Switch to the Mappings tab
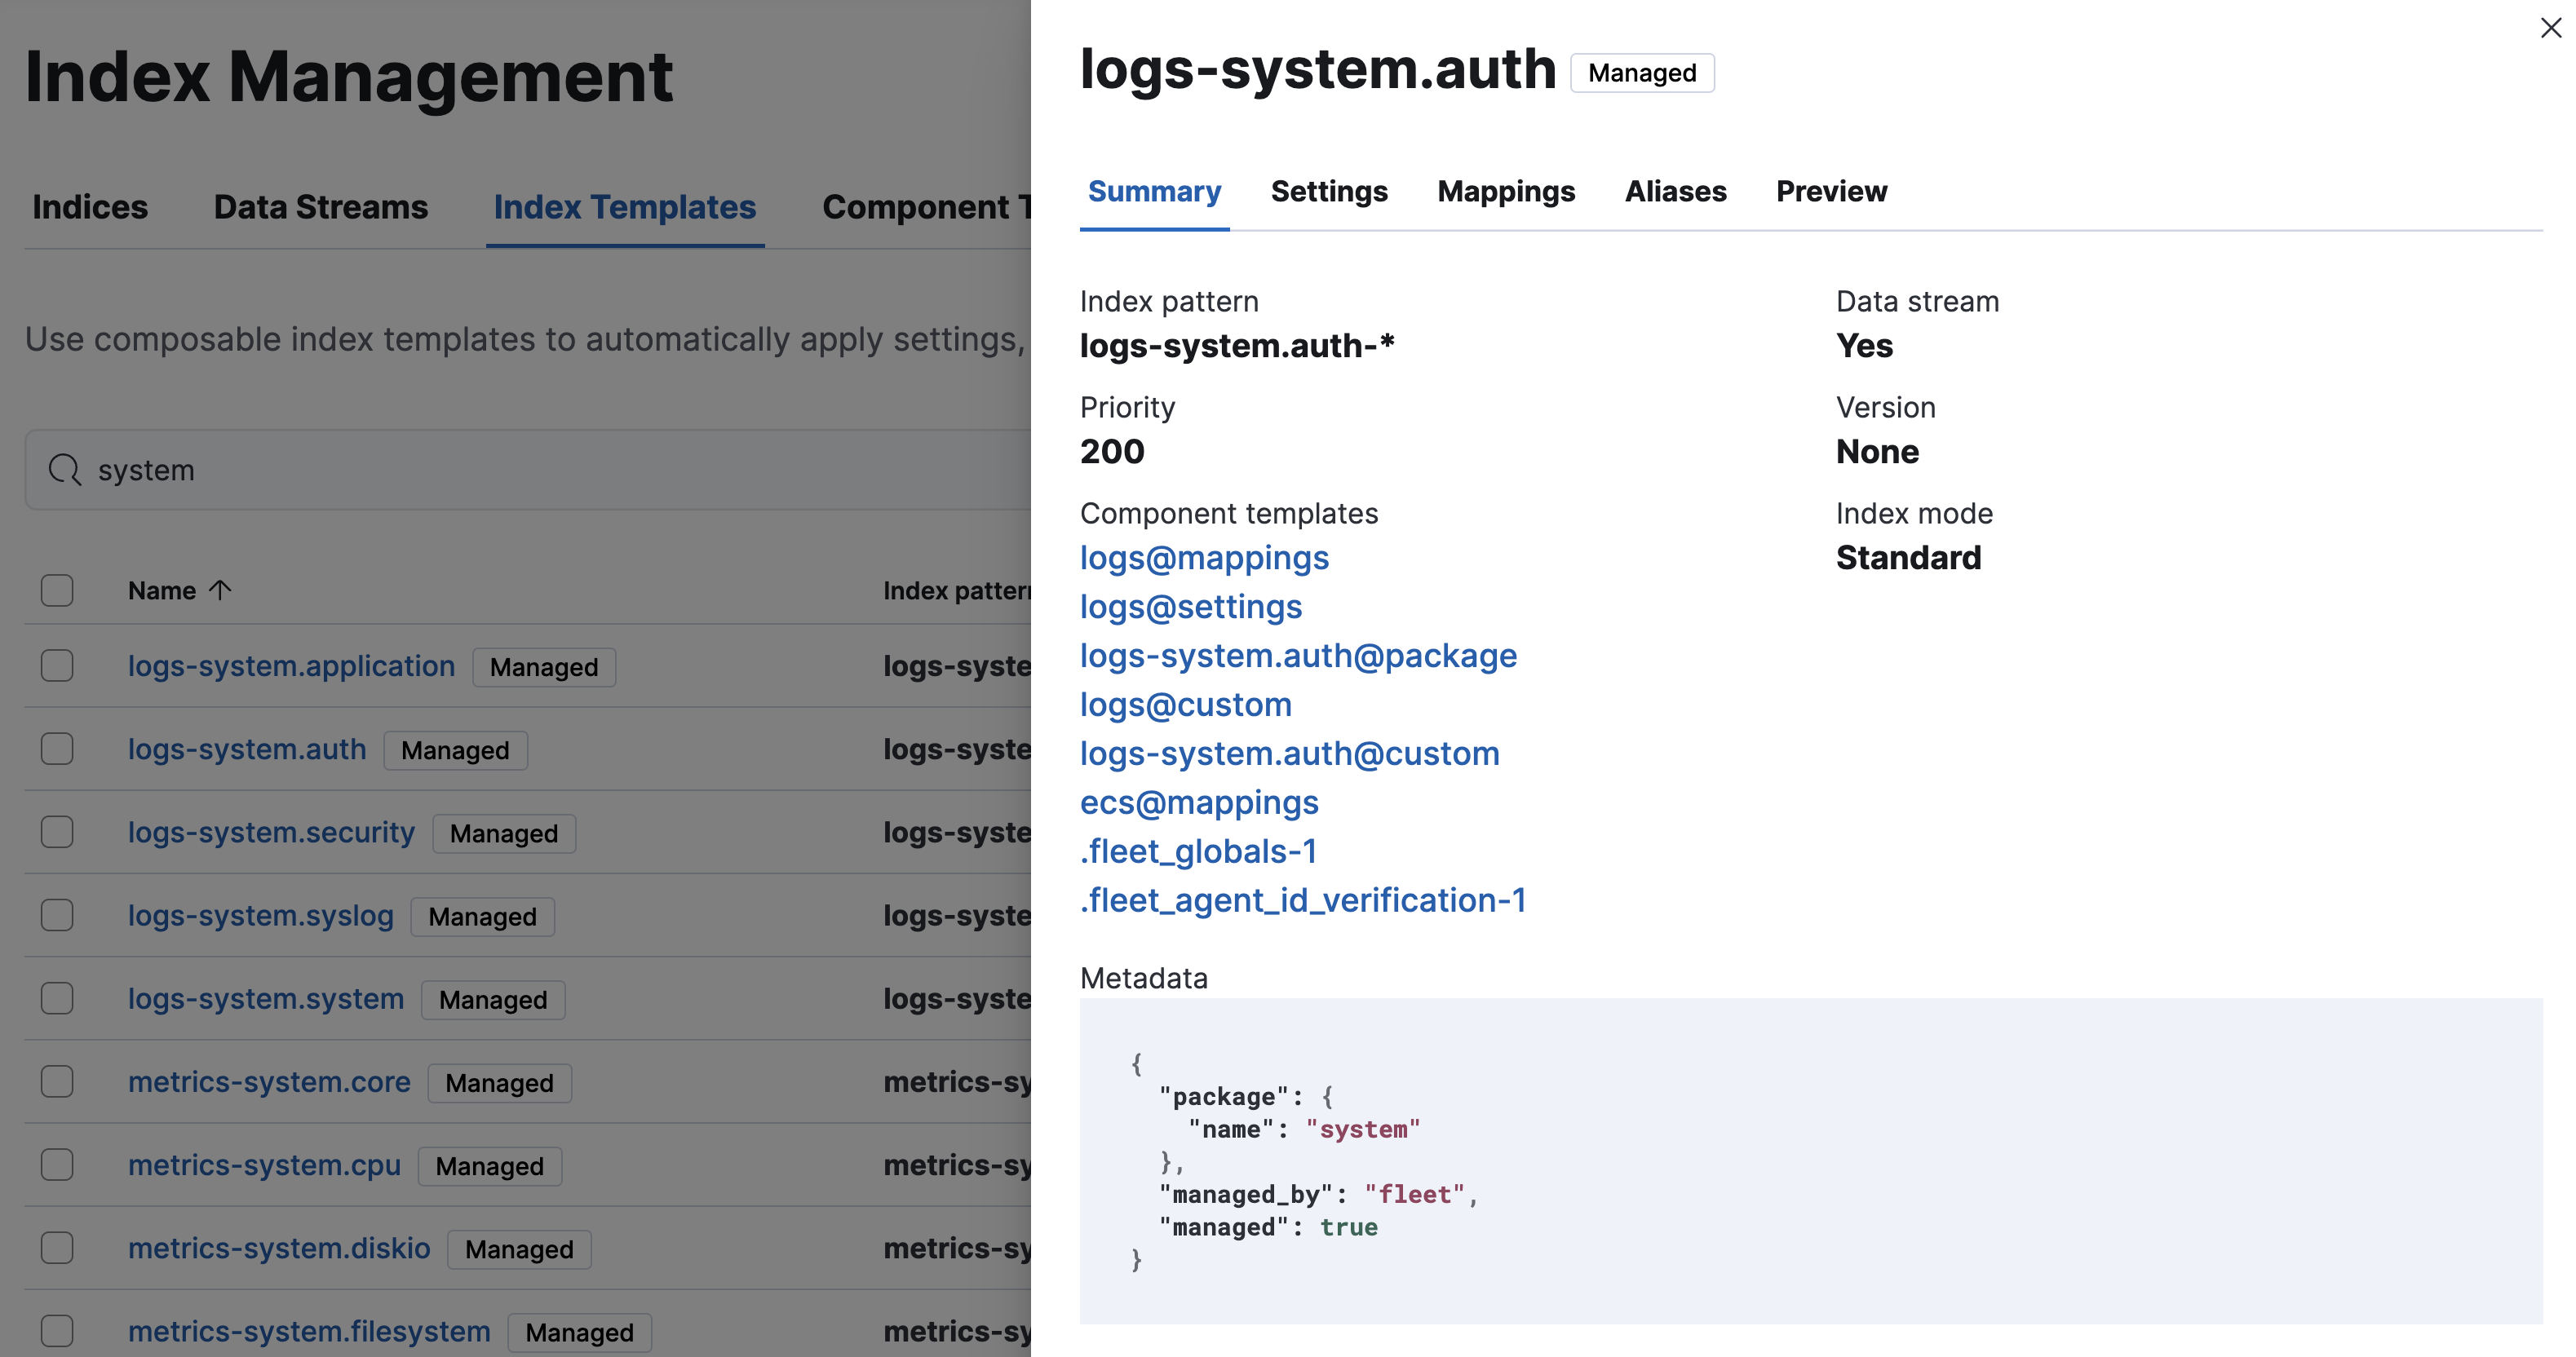This screenshot has height=1357, width=2576. click(1506, 191)
